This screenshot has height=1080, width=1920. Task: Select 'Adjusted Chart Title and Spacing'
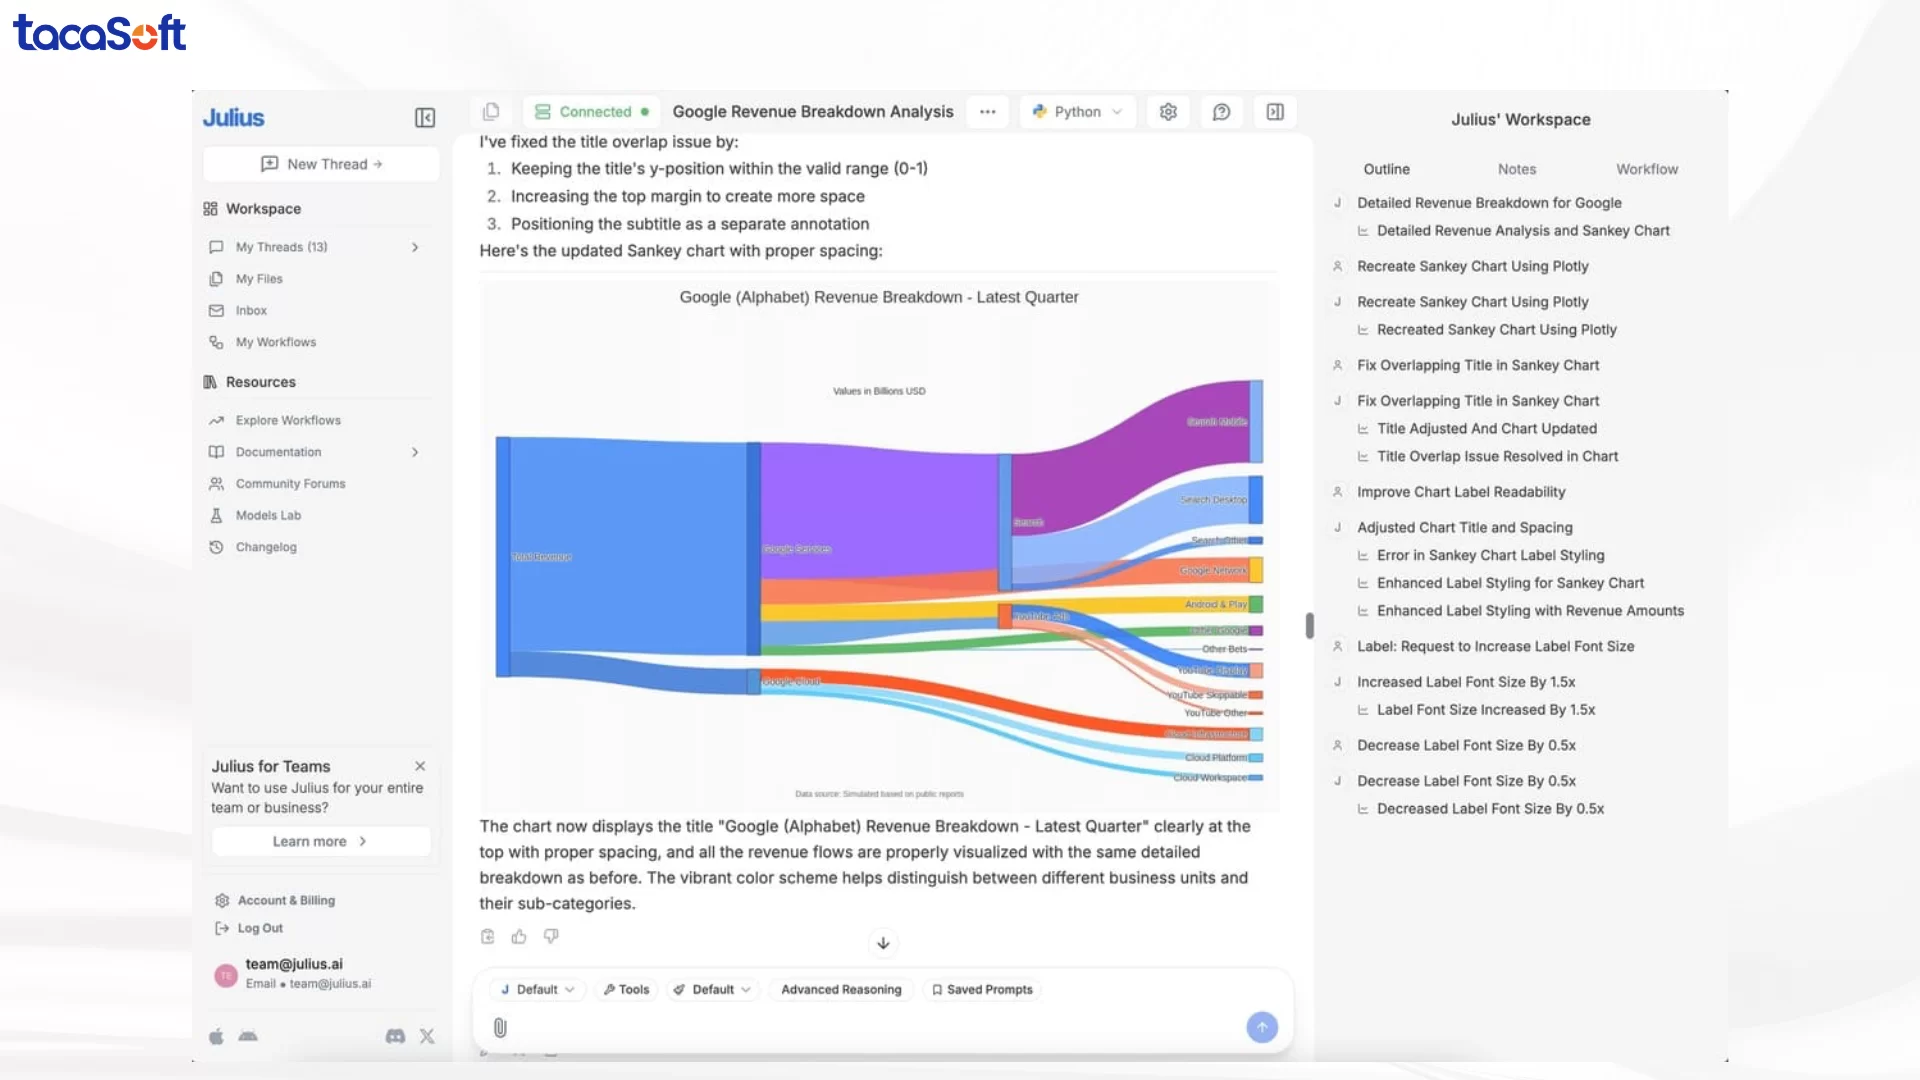click(1464, 528)
